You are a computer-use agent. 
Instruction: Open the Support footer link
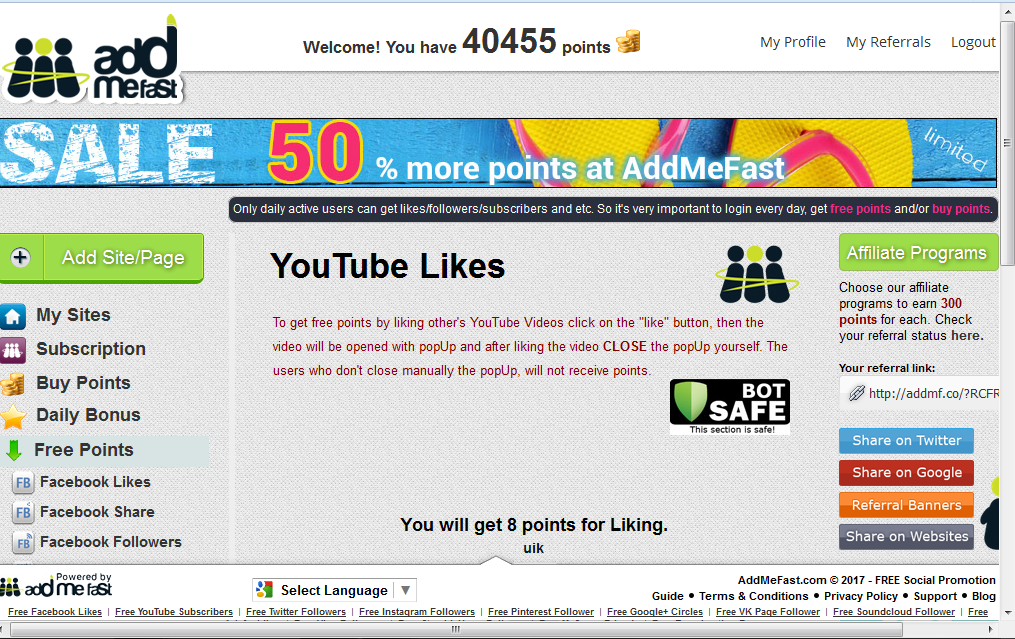(x=935, y=596)
